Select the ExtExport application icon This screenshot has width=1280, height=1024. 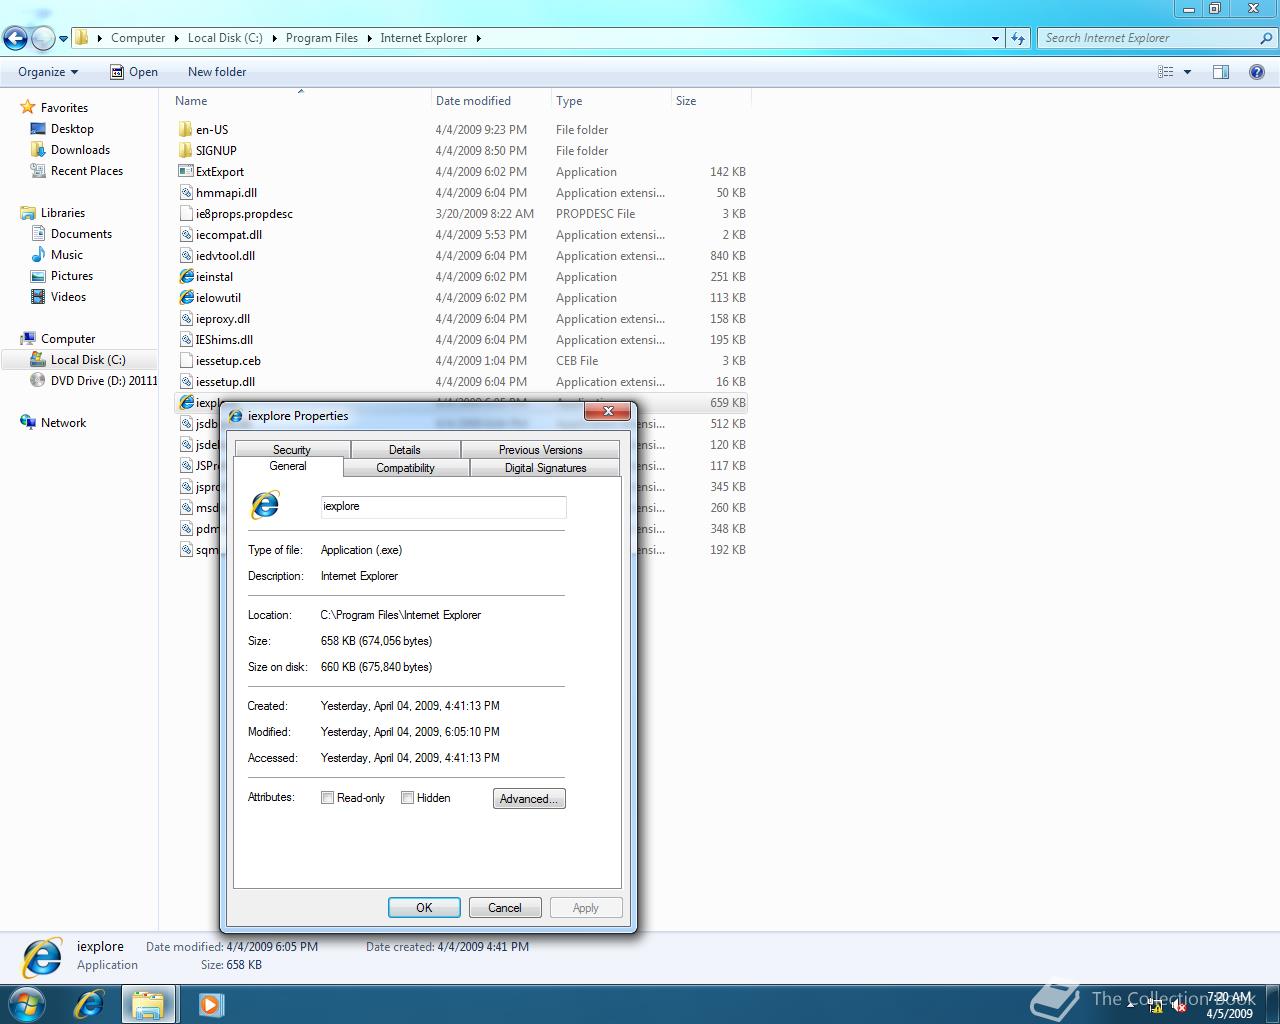pos(185,172)
